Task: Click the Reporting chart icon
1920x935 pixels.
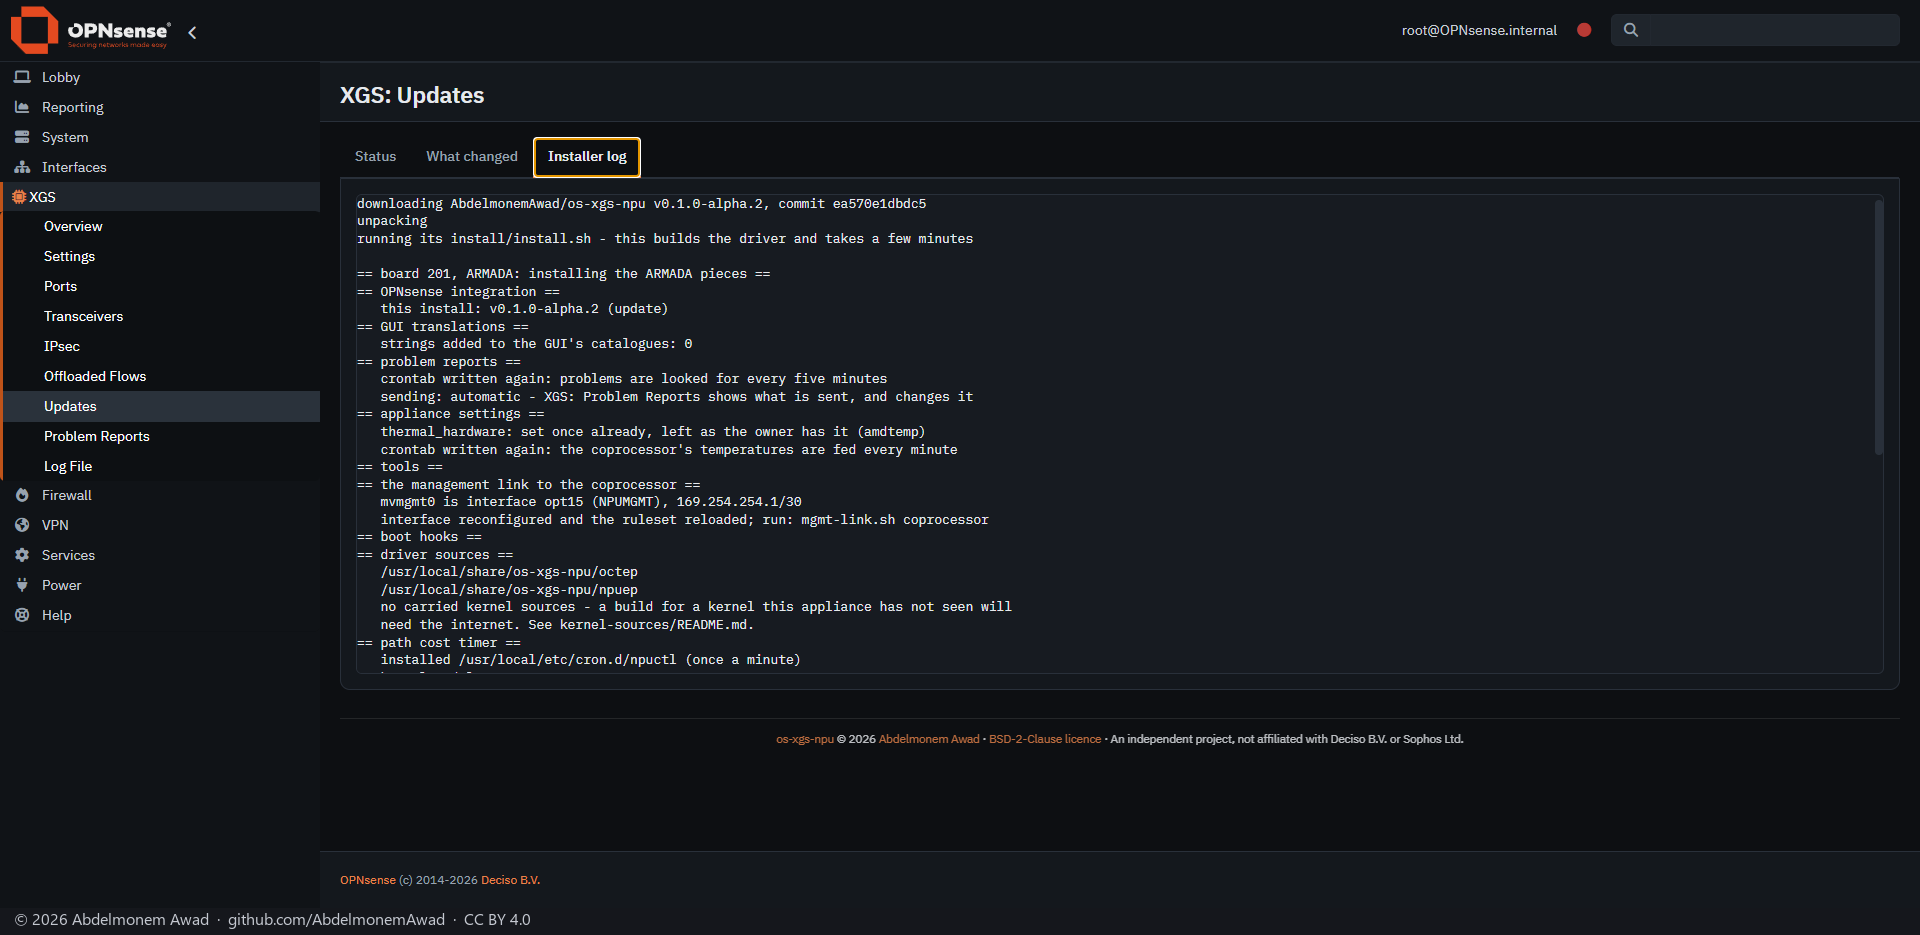Action: [22, 107]
